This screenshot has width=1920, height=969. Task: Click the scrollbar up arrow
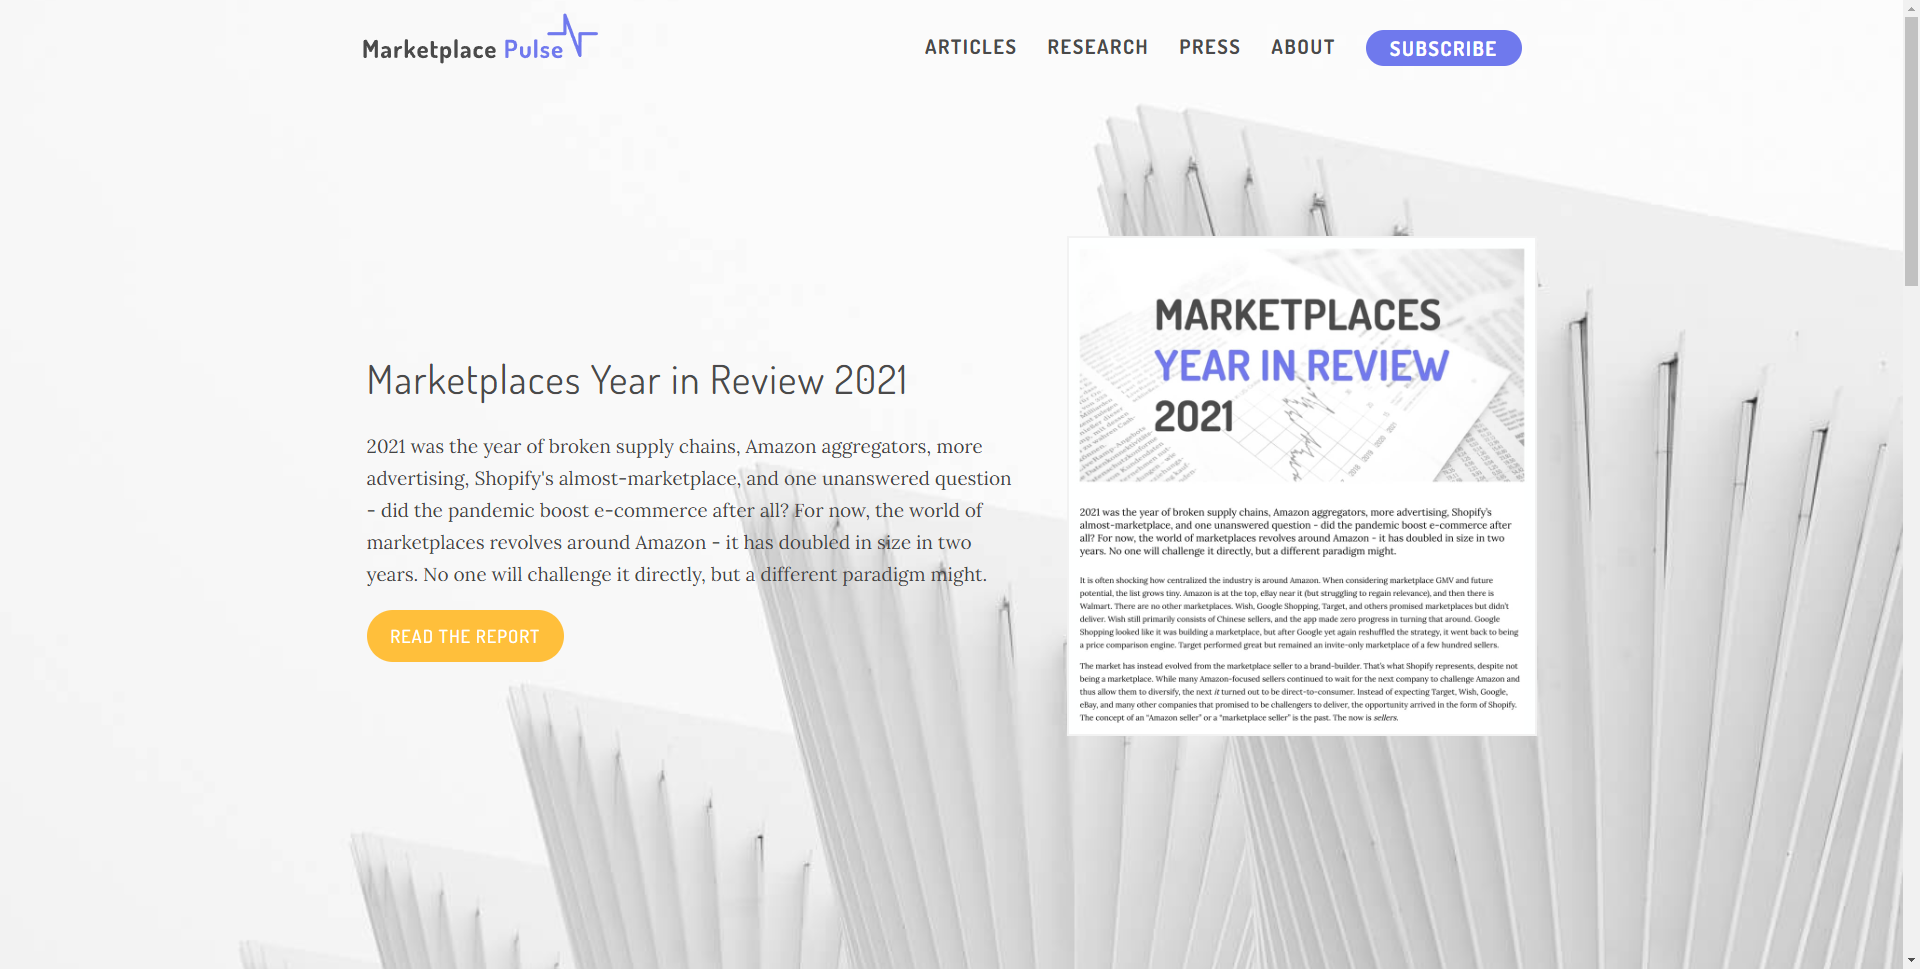tap(1911, 8)
